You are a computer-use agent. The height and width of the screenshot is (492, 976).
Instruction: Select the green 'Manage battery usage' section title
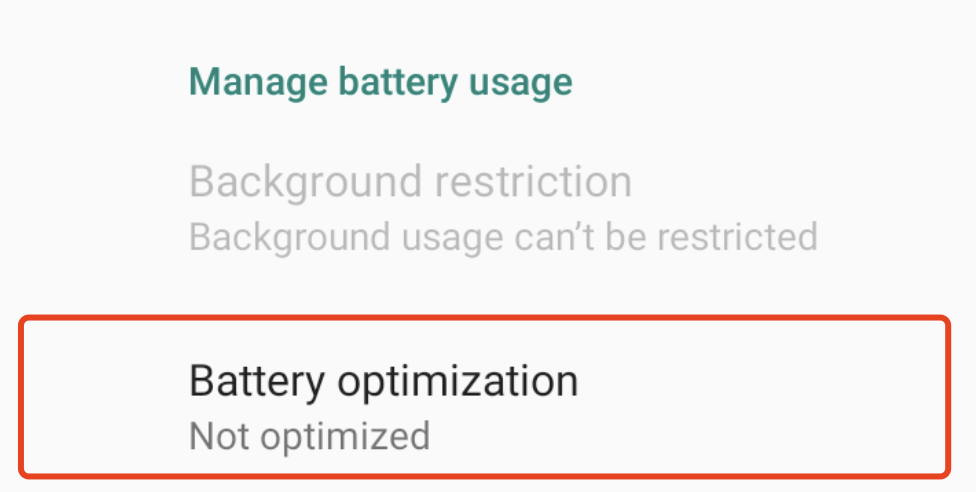tap(380, 82)
